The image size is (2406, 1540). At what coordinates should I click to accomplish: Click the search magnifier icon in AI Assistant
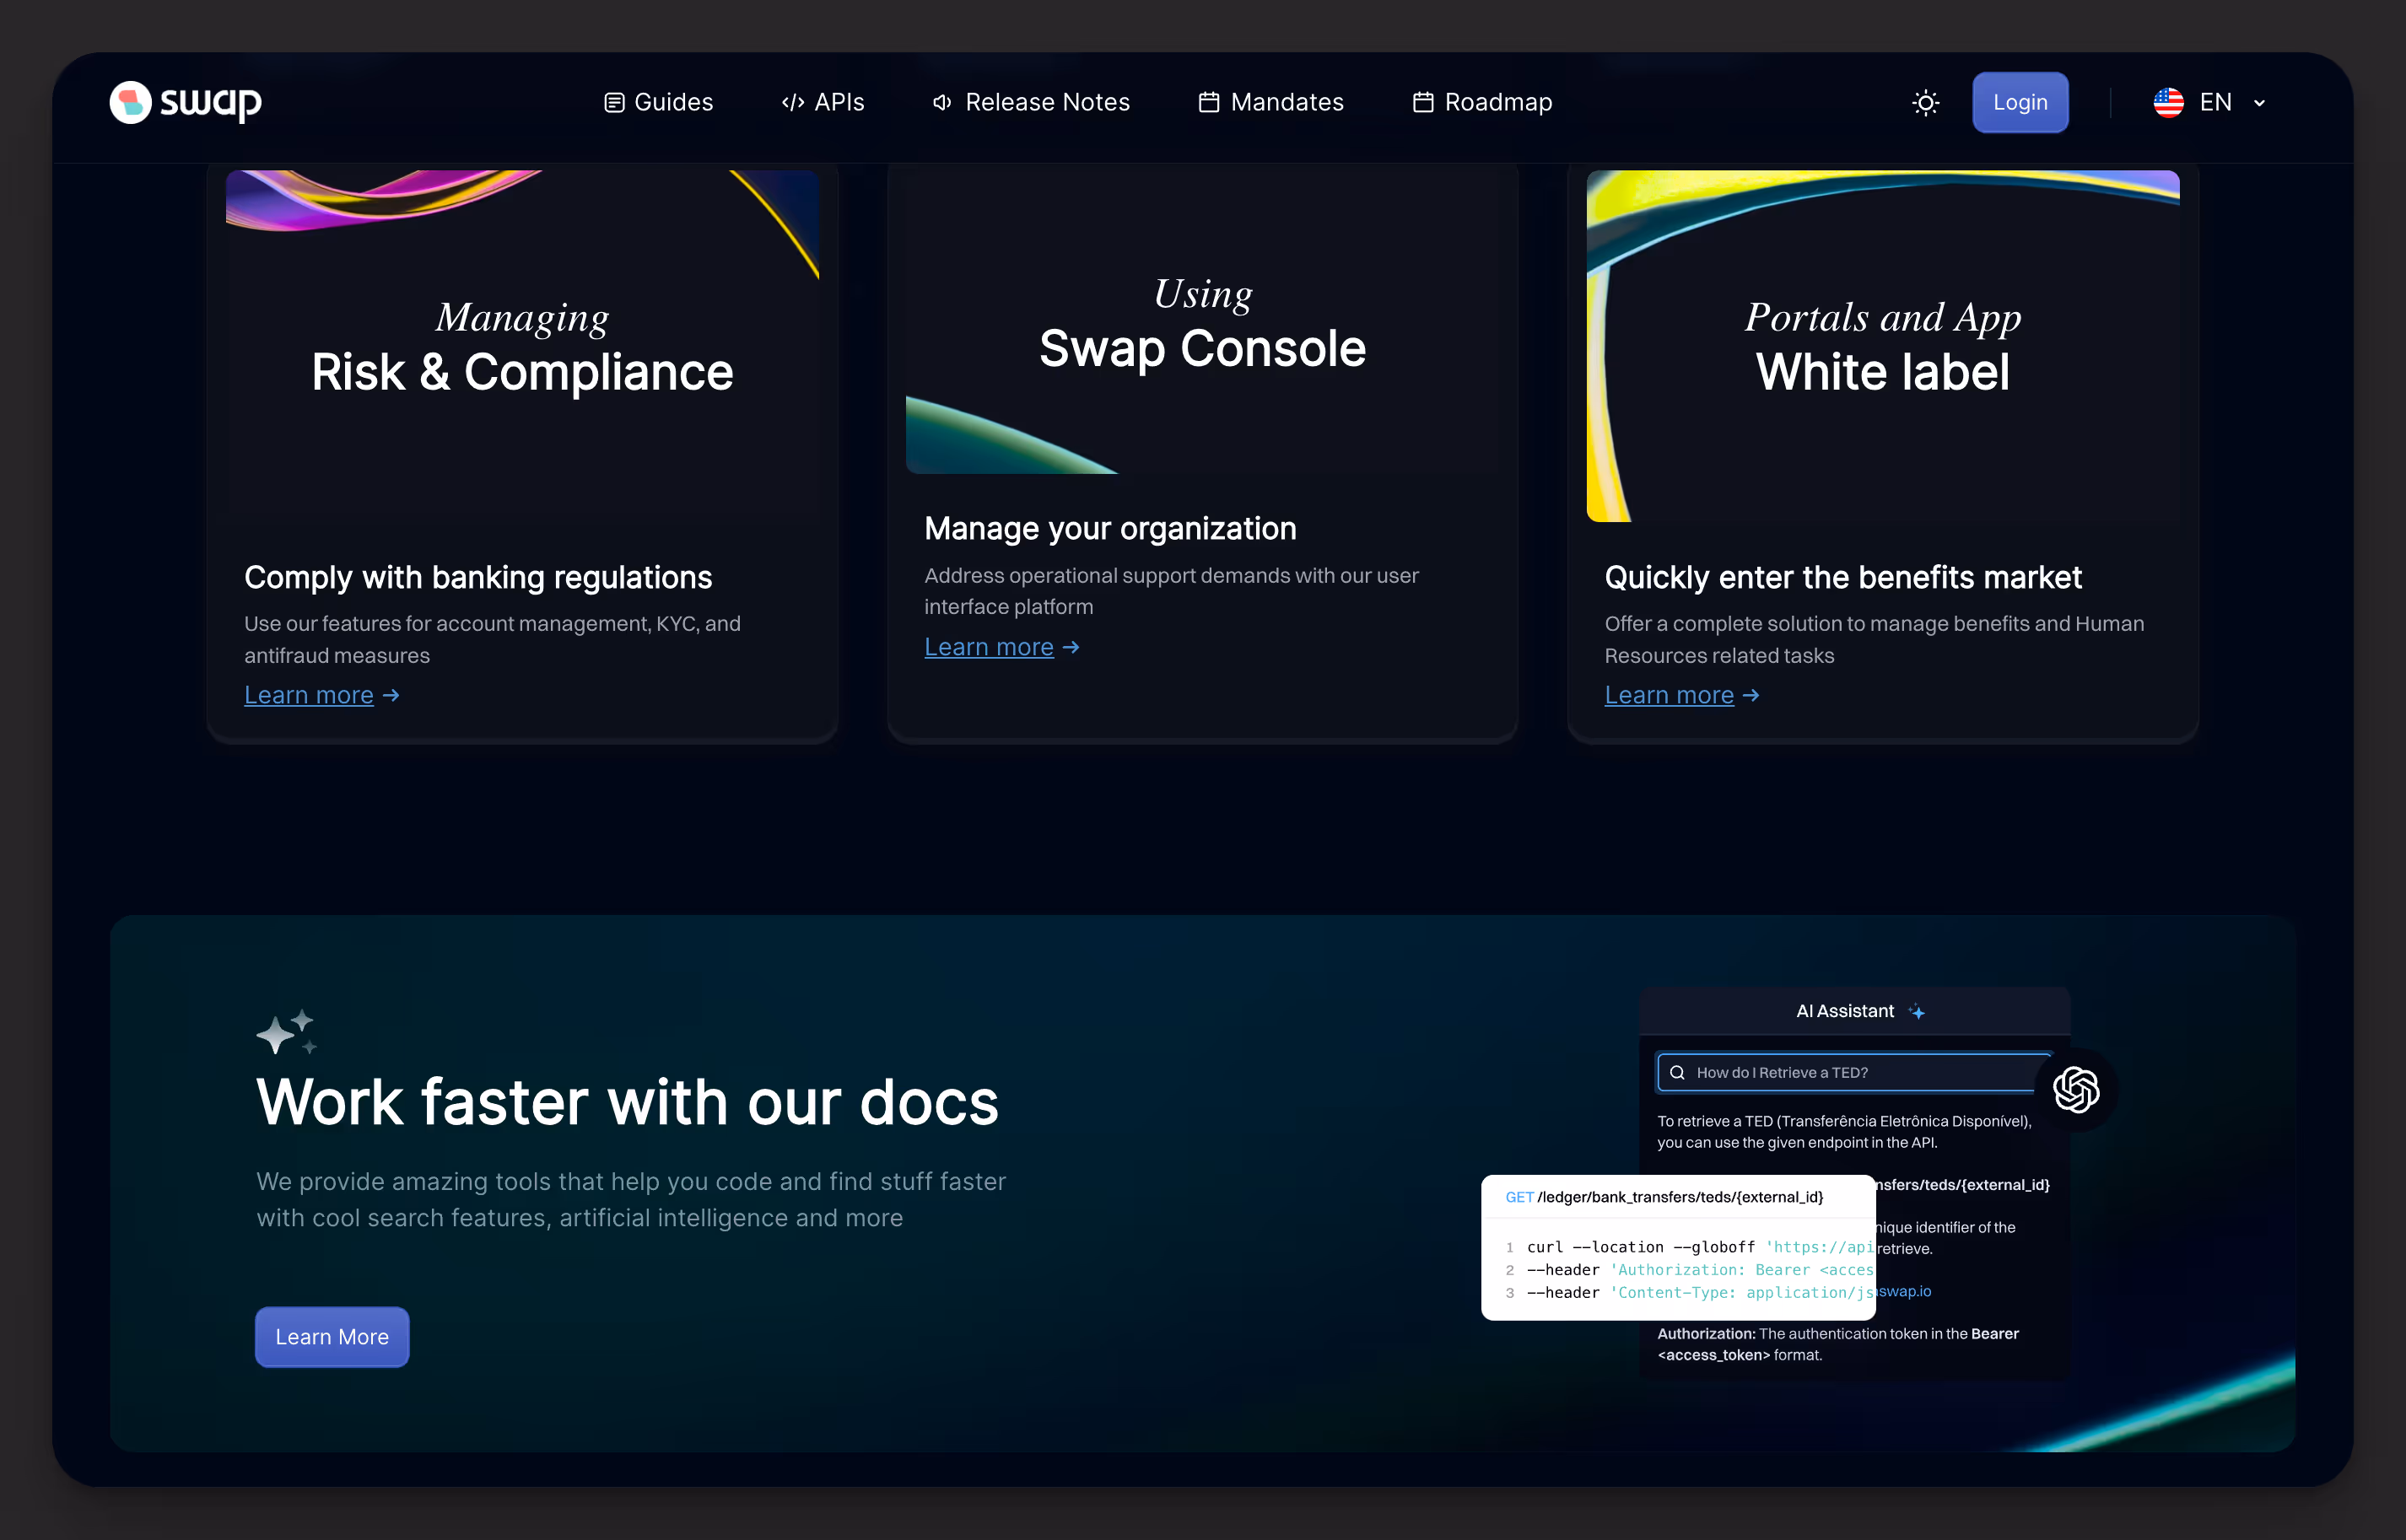[x=1677, y=1072]
